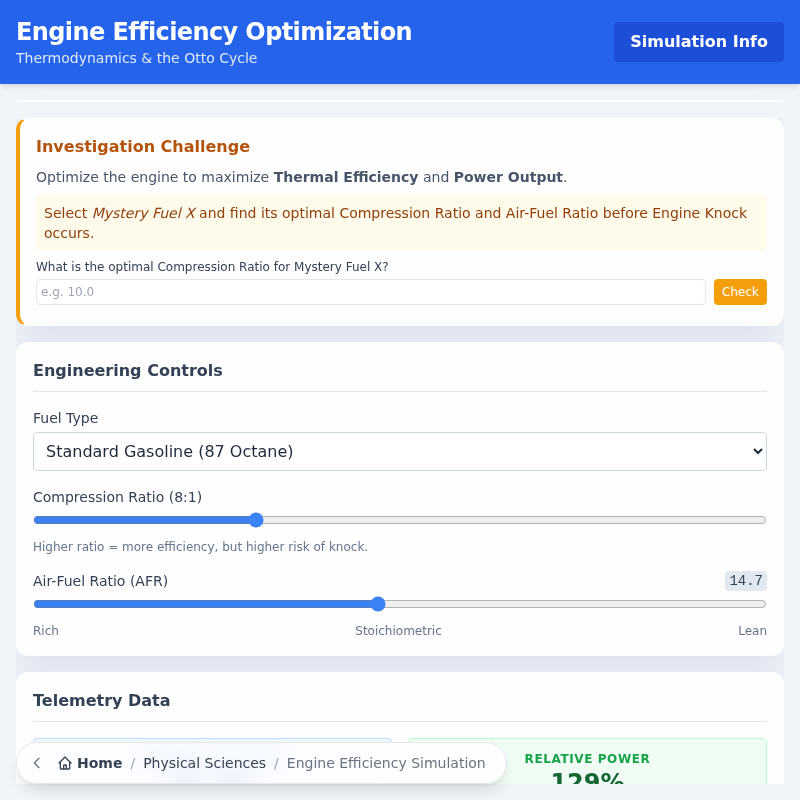Open the Standard Gasoline fuel type dropdown
The image size is (800, 800).
pos(400,451)
